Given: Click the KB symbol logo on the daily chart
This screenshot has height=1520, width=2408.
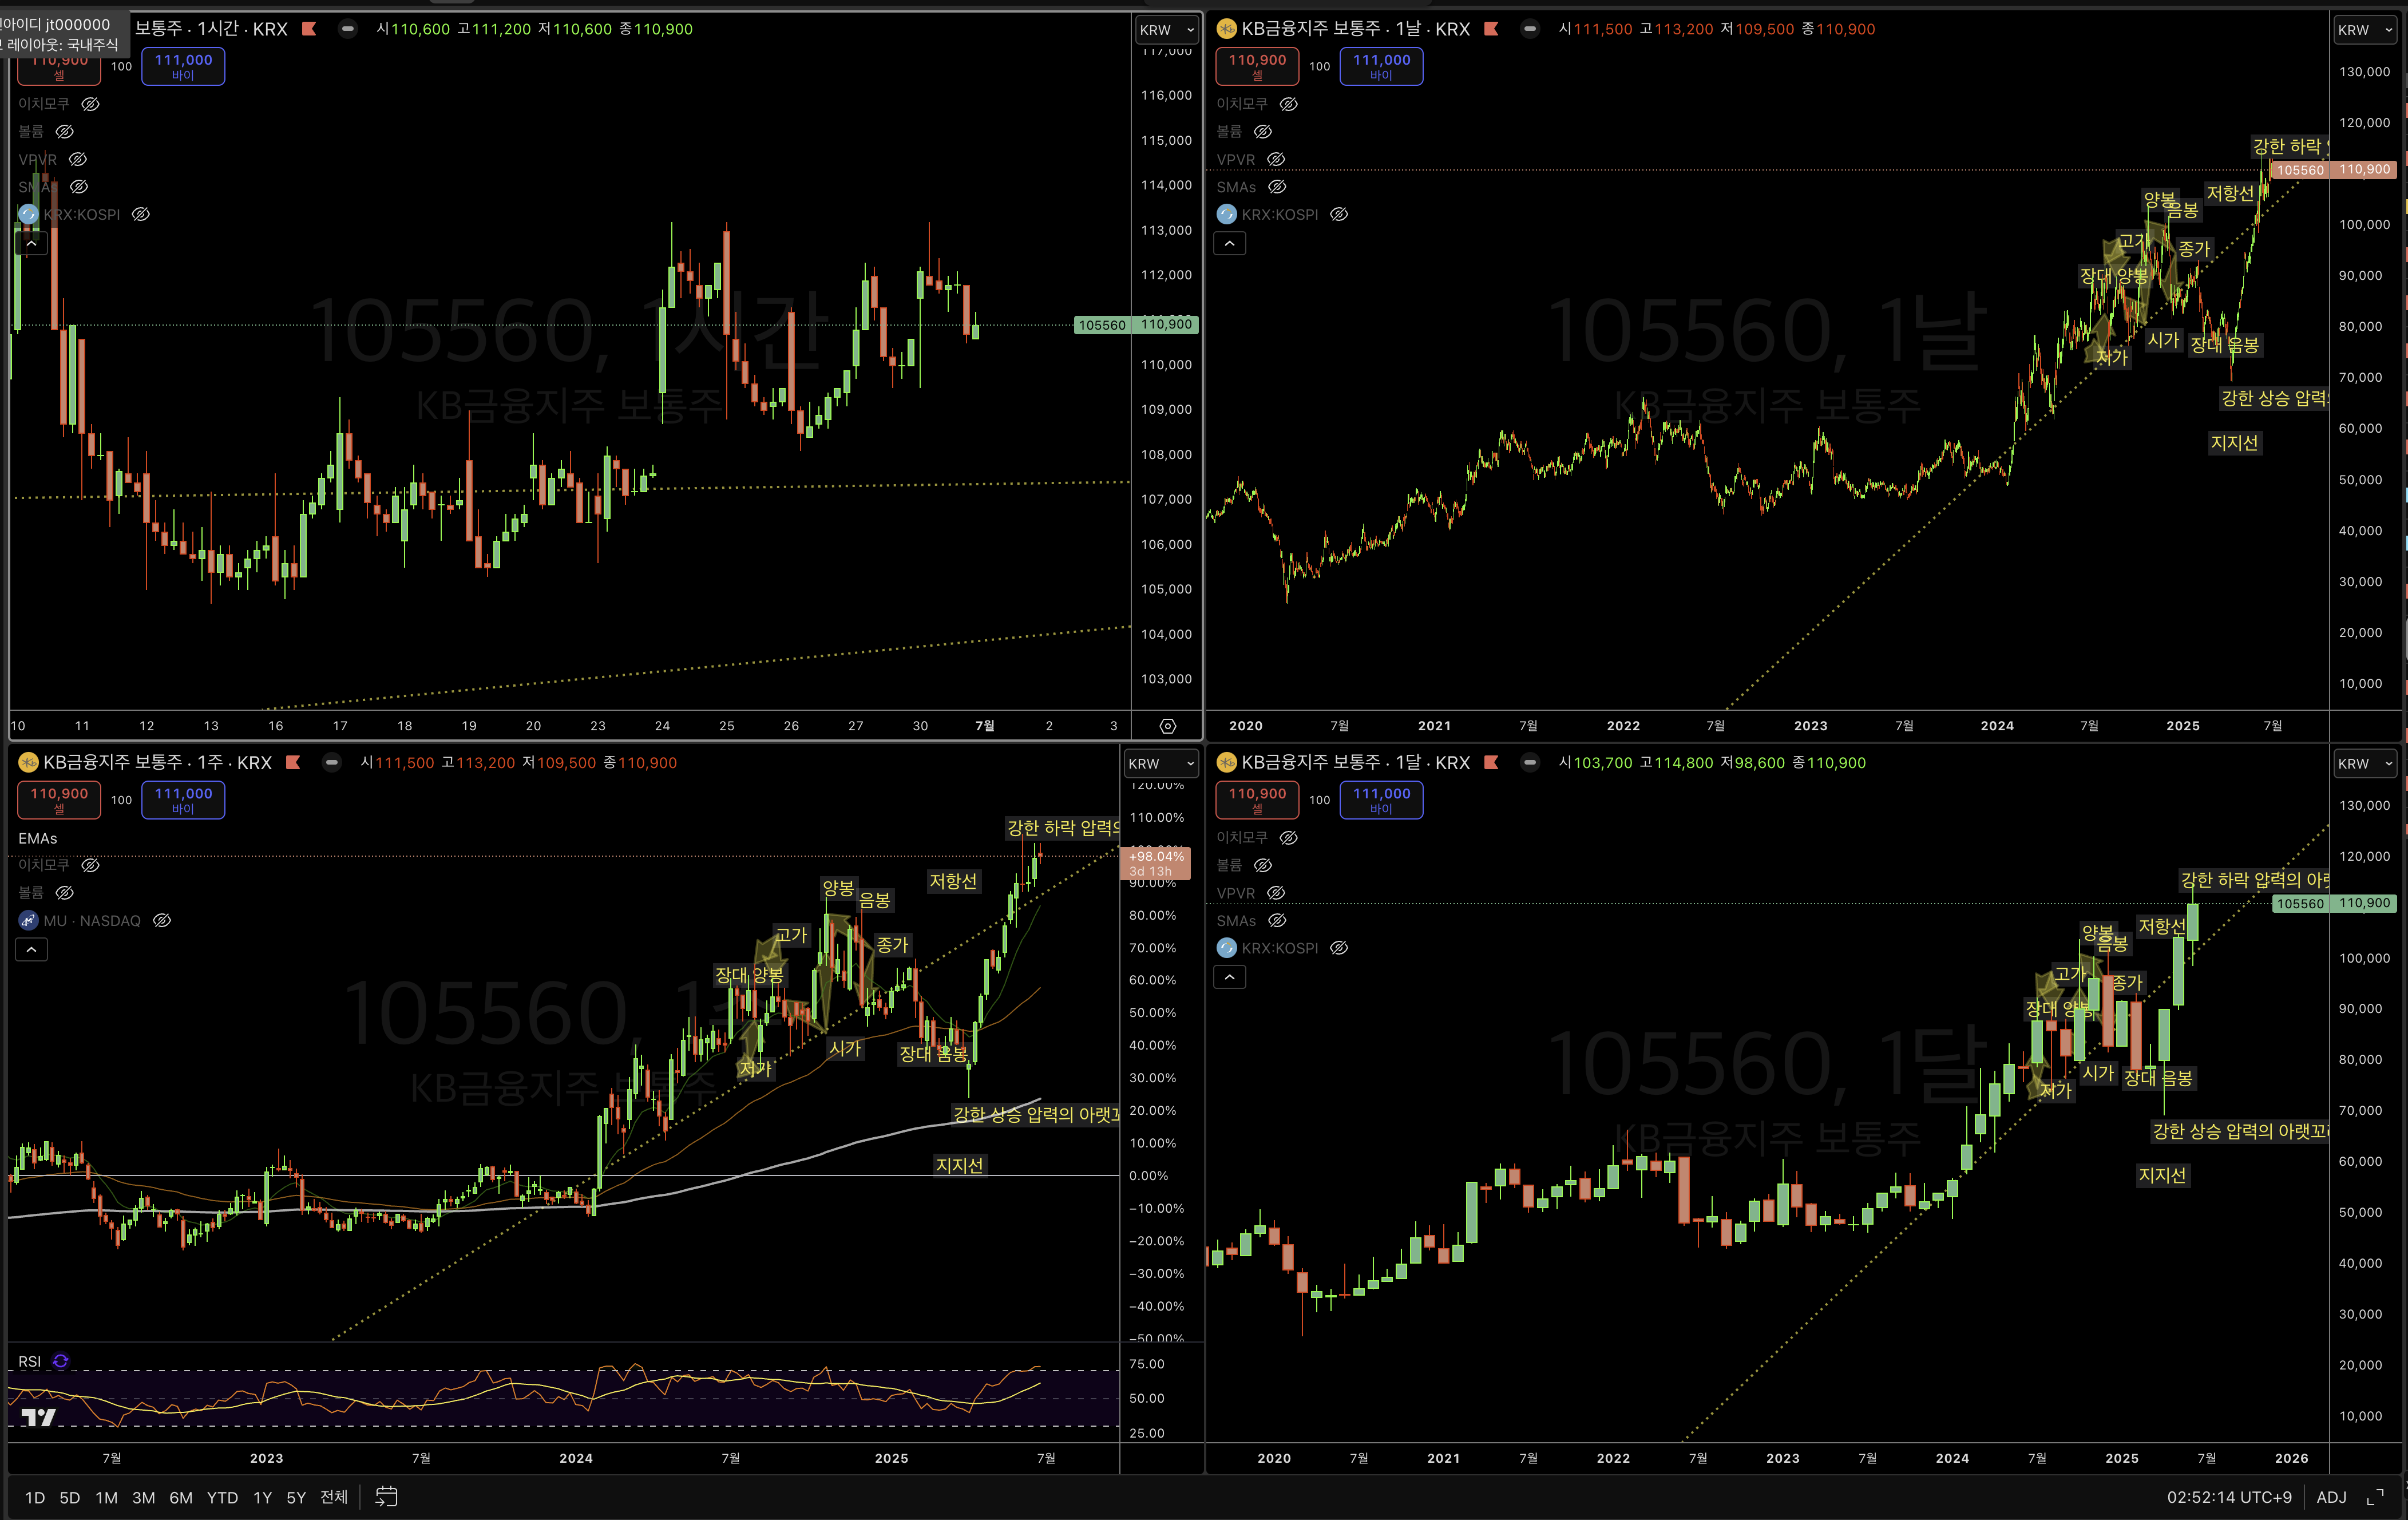Looking at the screenshot, I should pos(1226,29).
